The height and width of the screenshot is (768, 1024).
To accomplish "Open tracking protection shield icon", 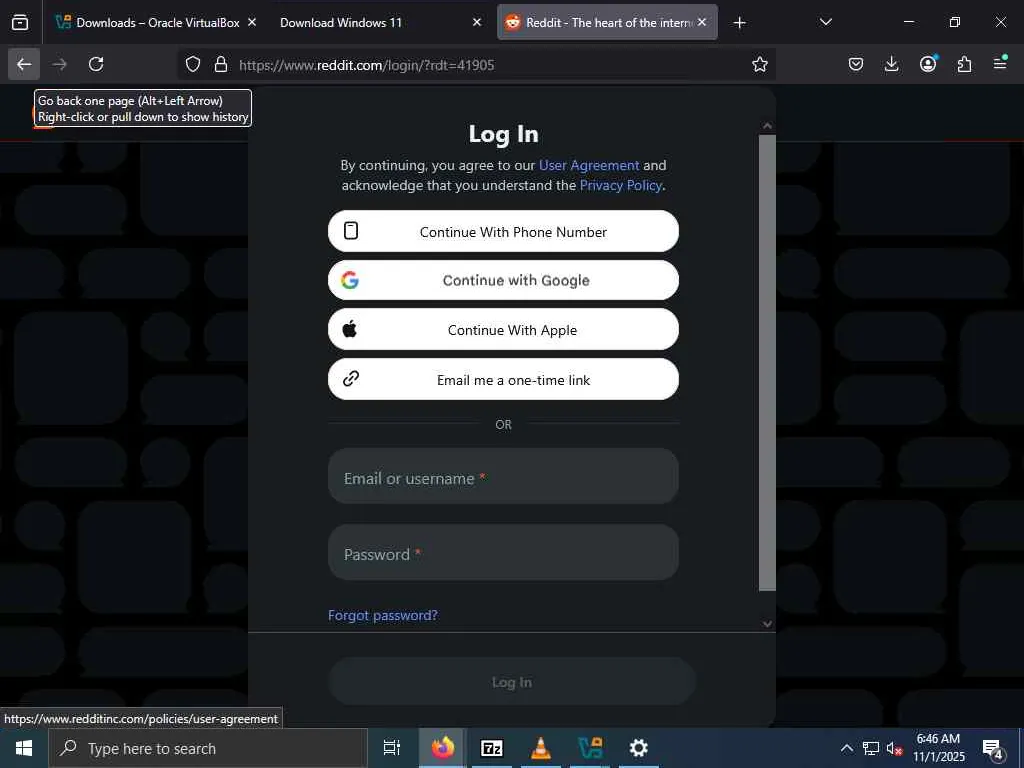I will click(193, 65).
